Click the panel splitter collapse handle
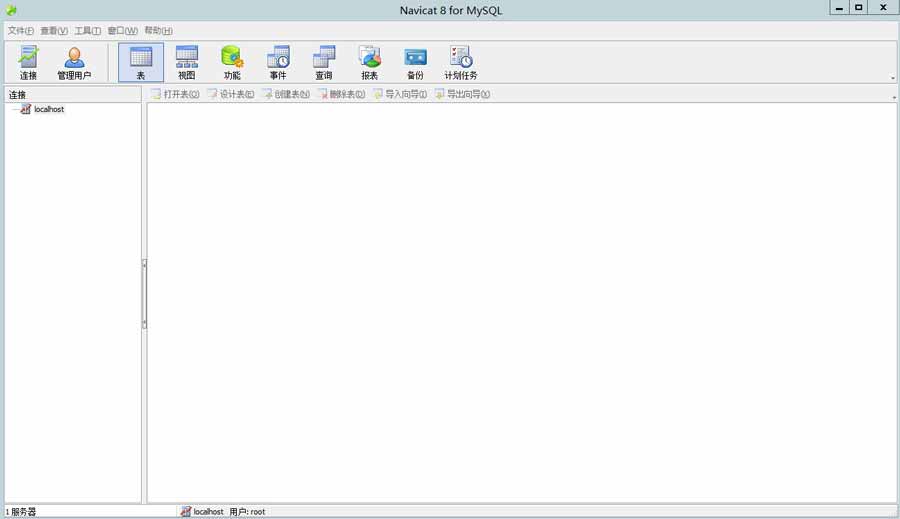900x519 pixels. [144, 294]
